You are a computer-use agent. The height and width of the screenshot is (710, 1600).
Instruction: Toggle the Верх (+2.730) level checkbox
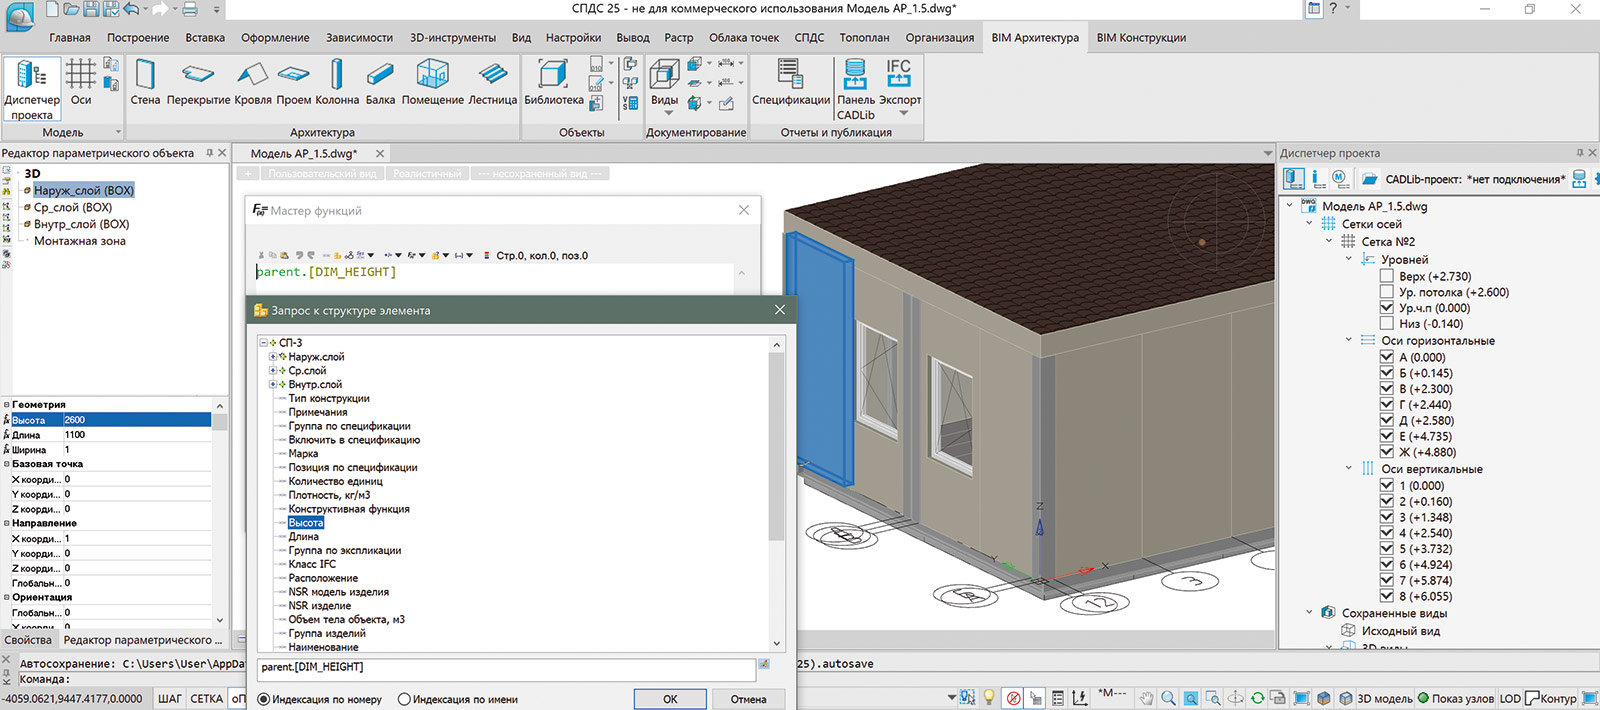point(1386,276)
